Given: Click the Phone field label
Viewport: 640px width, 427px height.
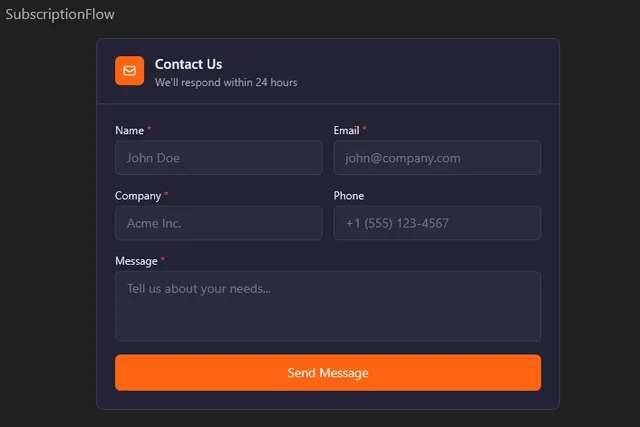Looking at the screenshot, I should coord(349,196).
